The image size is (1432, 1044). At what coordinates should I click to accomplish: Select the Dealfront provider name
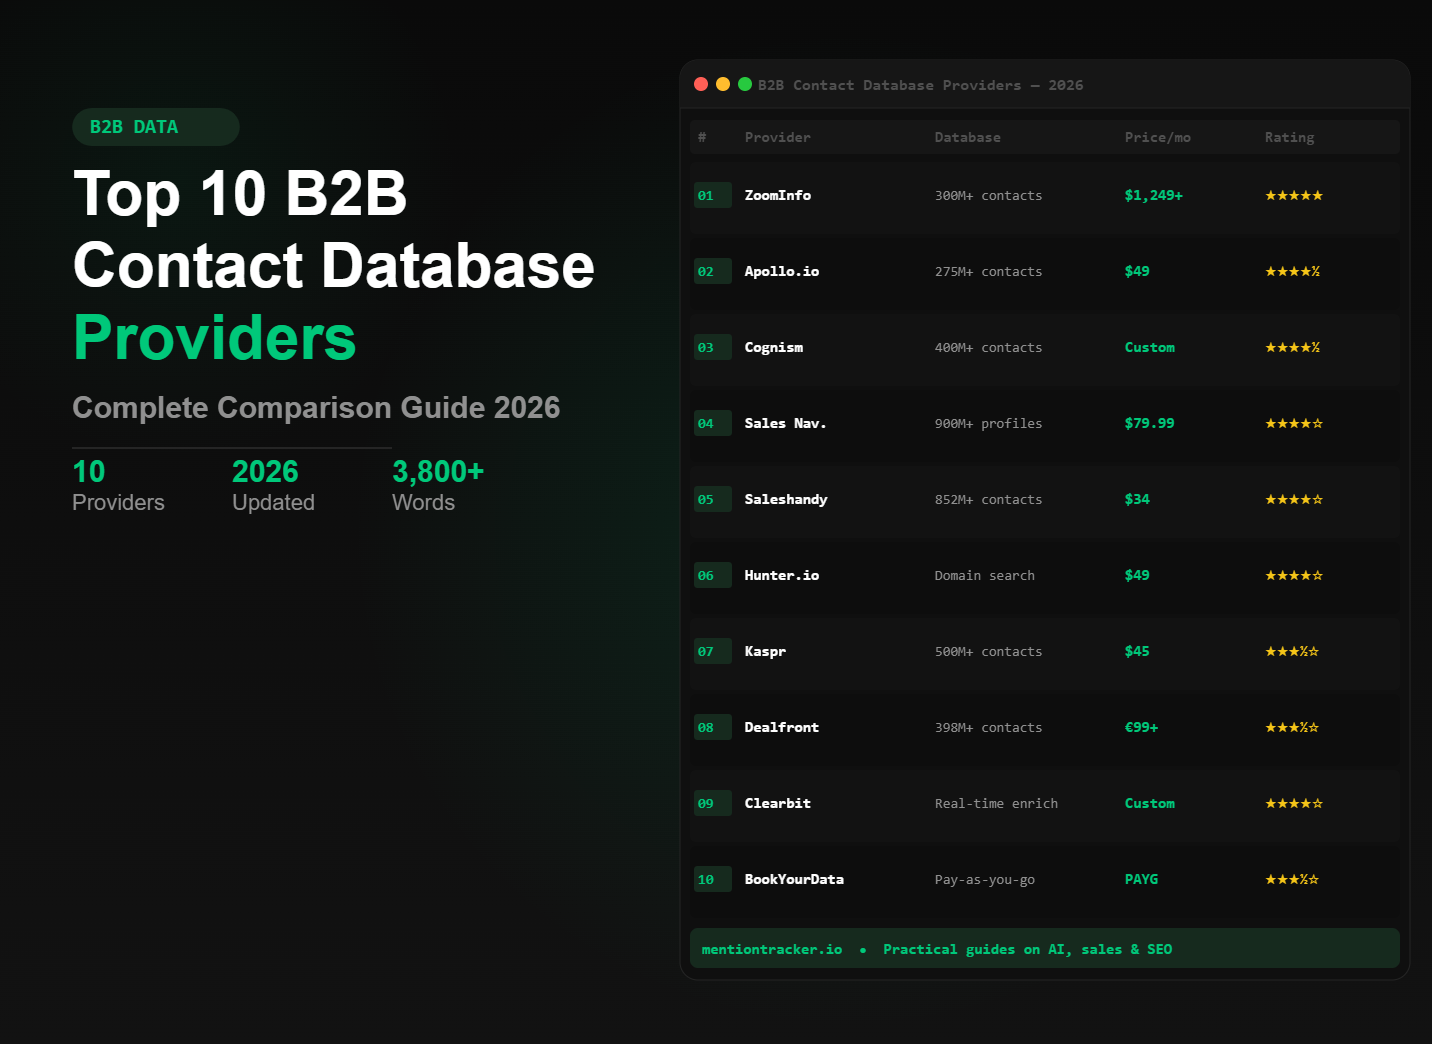(782, 728)
